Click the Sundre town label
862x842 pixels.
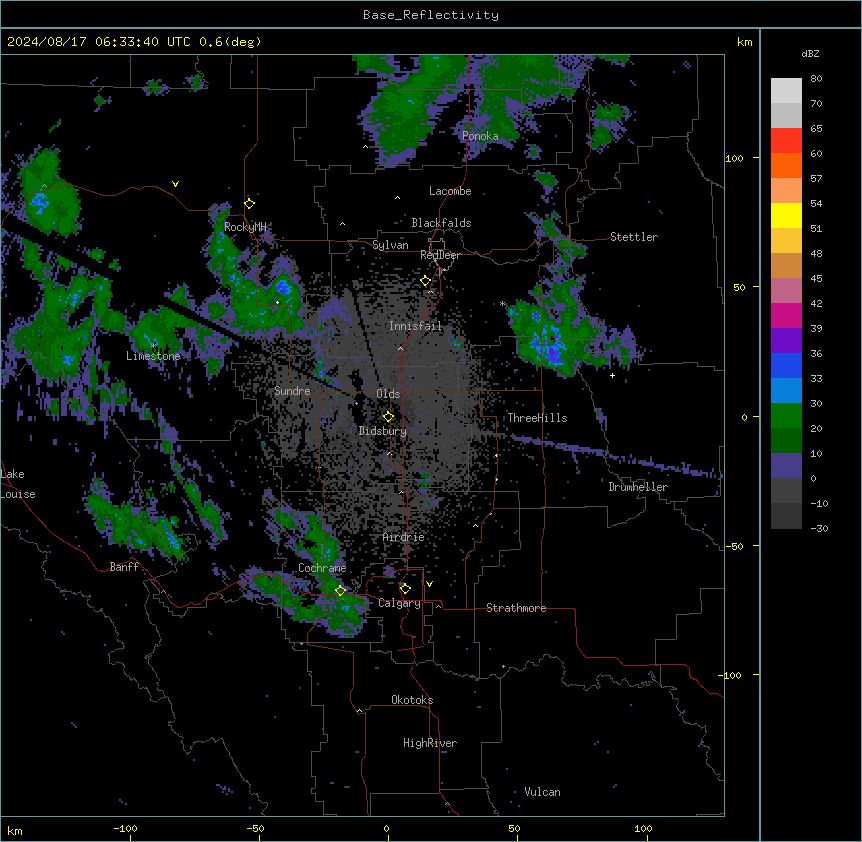coord(292,391)
